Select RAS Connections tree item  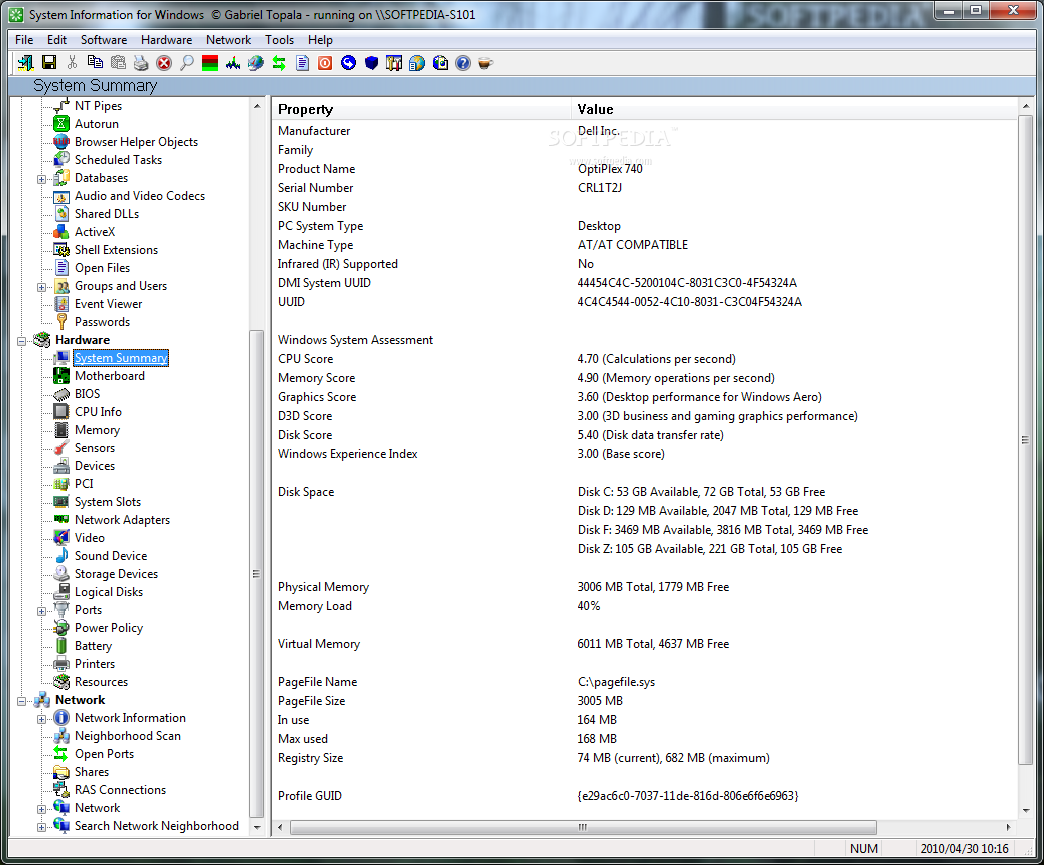tap(120, 790)
